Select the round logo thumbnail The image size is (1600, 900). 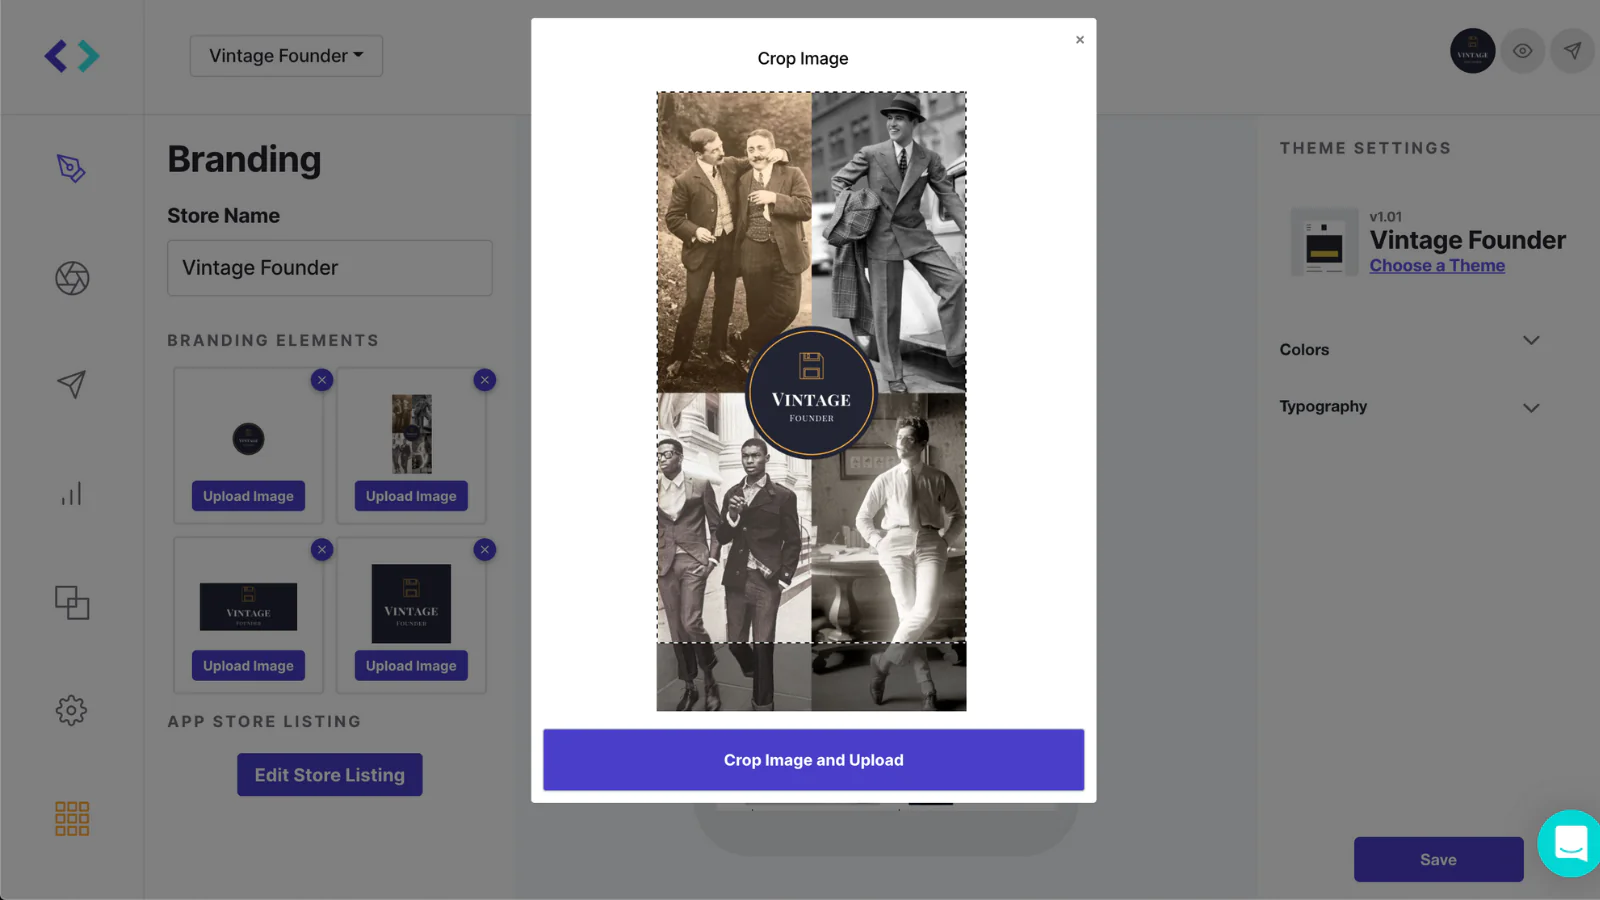tap(249, 438)
